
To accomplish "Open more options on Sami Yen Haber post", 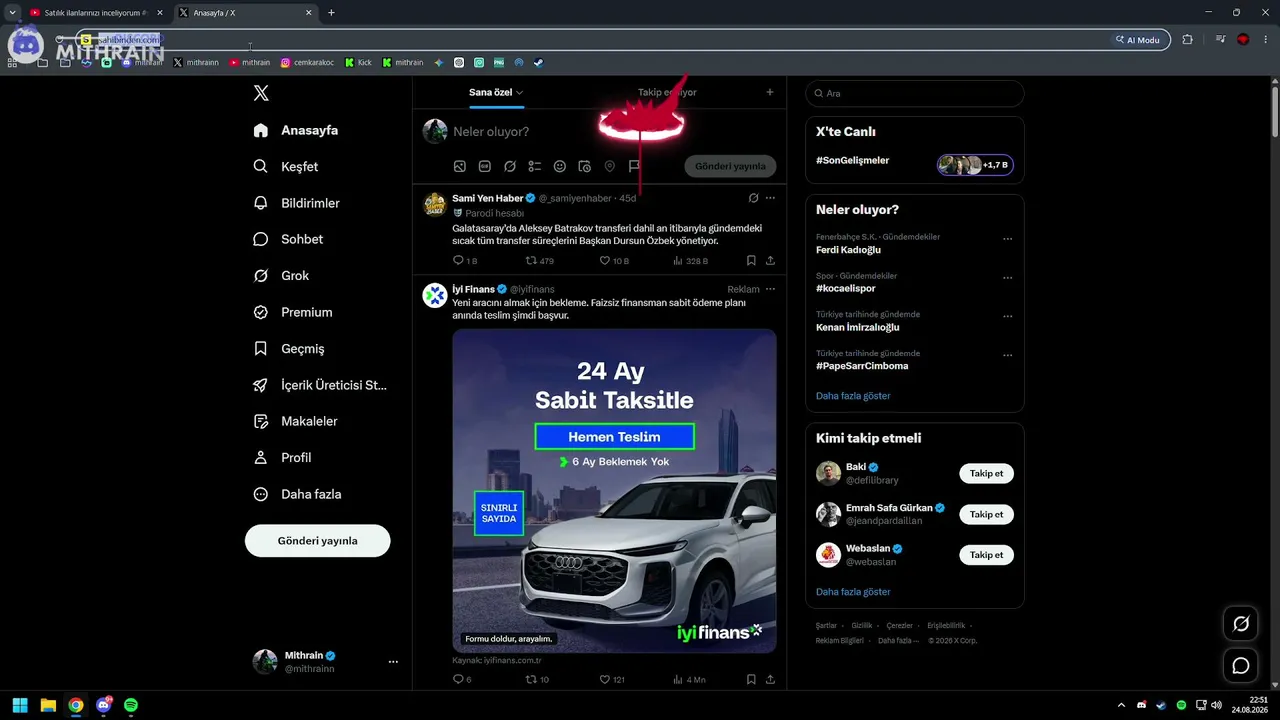I will tap(770, 198).
